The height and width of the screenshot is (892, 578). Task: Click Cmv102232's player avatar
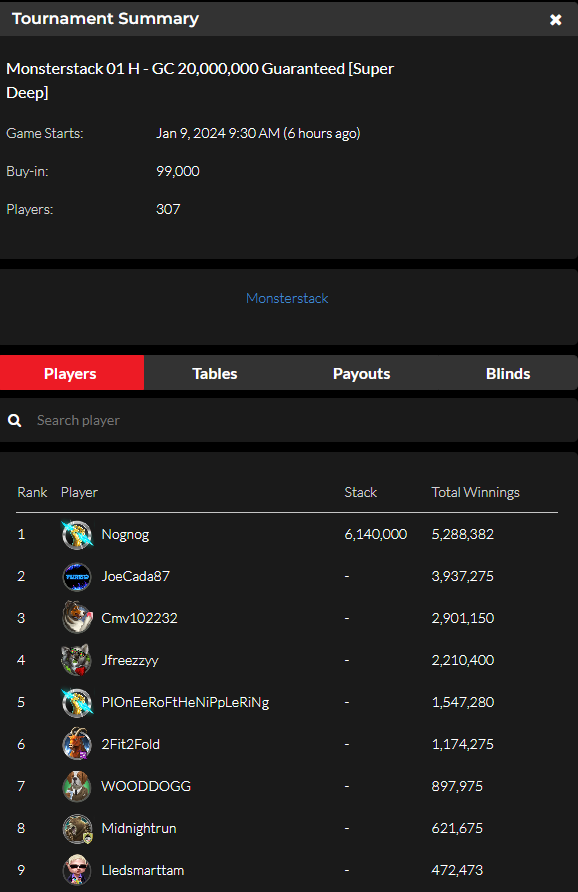tap(77, 618)
